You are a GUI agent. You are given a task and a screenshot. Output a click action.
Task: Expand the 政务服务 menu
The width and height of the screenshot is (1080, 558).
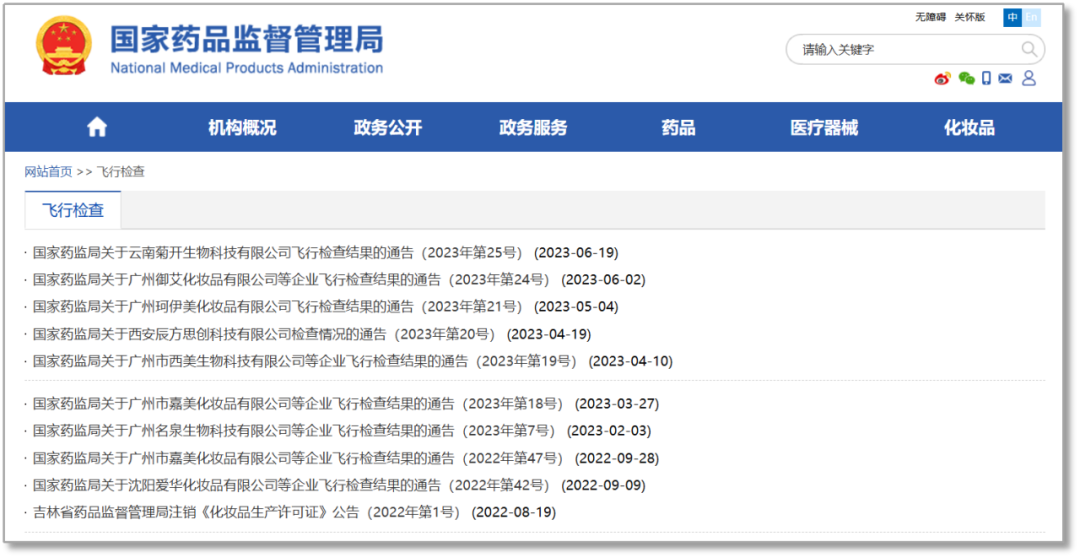coord(533,127)
